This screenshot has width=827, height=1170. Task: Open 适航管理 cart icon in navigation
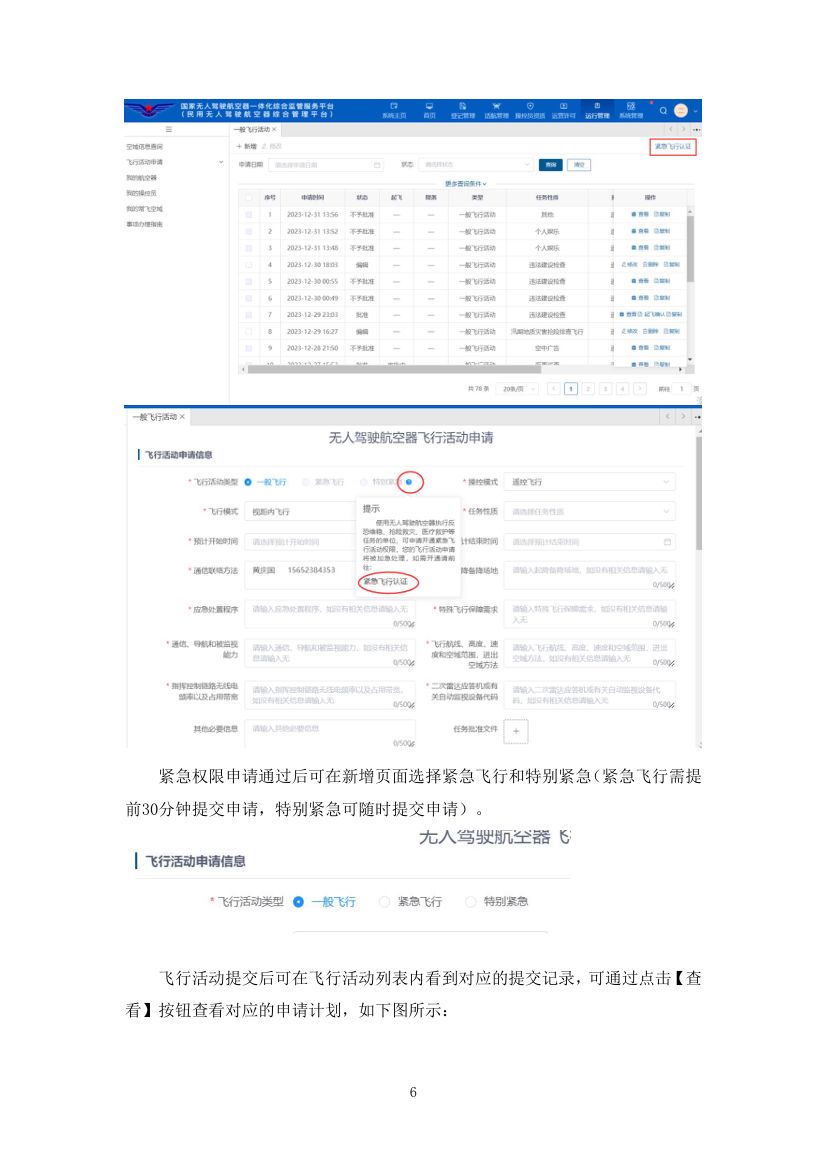tap(496, 107)
